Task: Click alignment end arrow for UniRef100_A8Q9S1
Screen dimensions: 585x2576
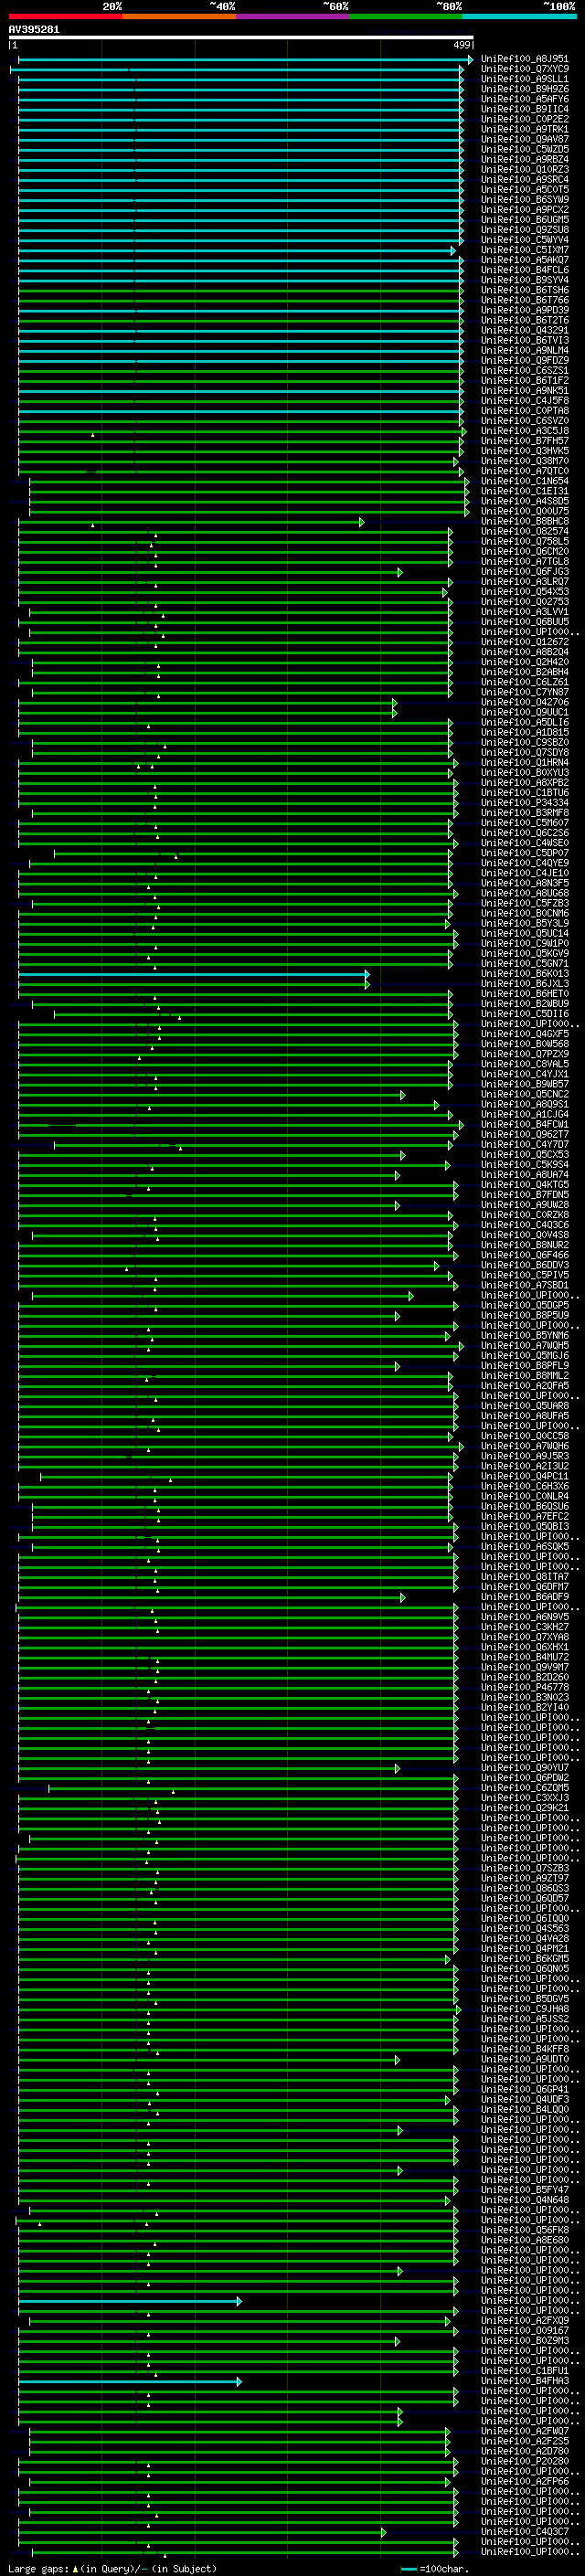Action: pyautogui.click(x=437, y=1105)
